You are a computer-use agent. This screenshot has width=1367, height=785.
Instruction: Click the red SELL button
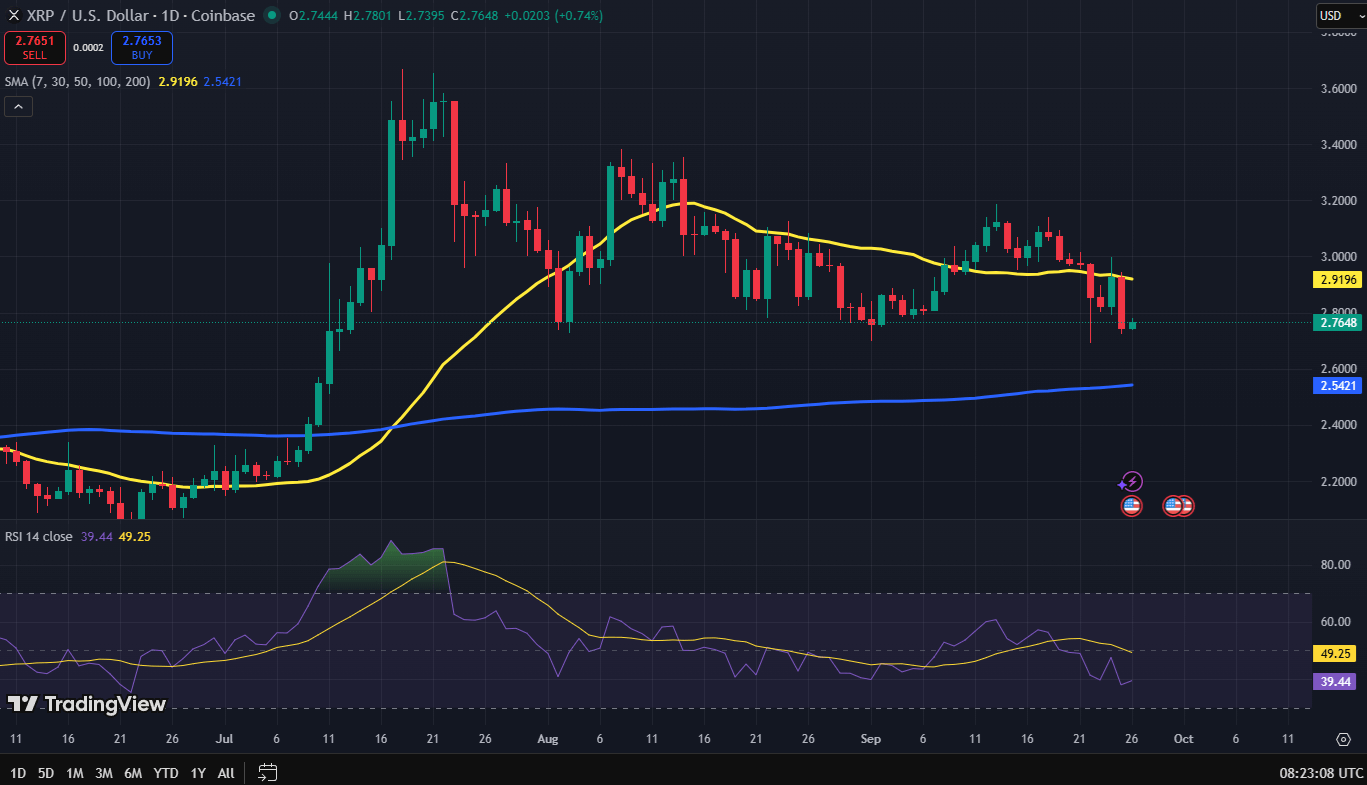point(34,47)
